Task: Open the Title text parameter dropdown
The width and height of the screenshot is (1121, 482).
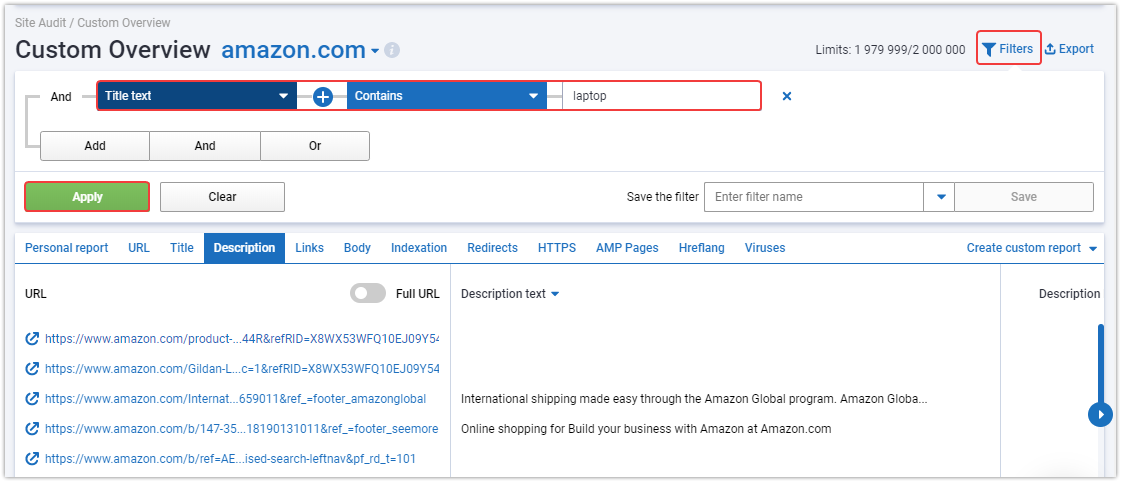Action: (x=197, y=96)
